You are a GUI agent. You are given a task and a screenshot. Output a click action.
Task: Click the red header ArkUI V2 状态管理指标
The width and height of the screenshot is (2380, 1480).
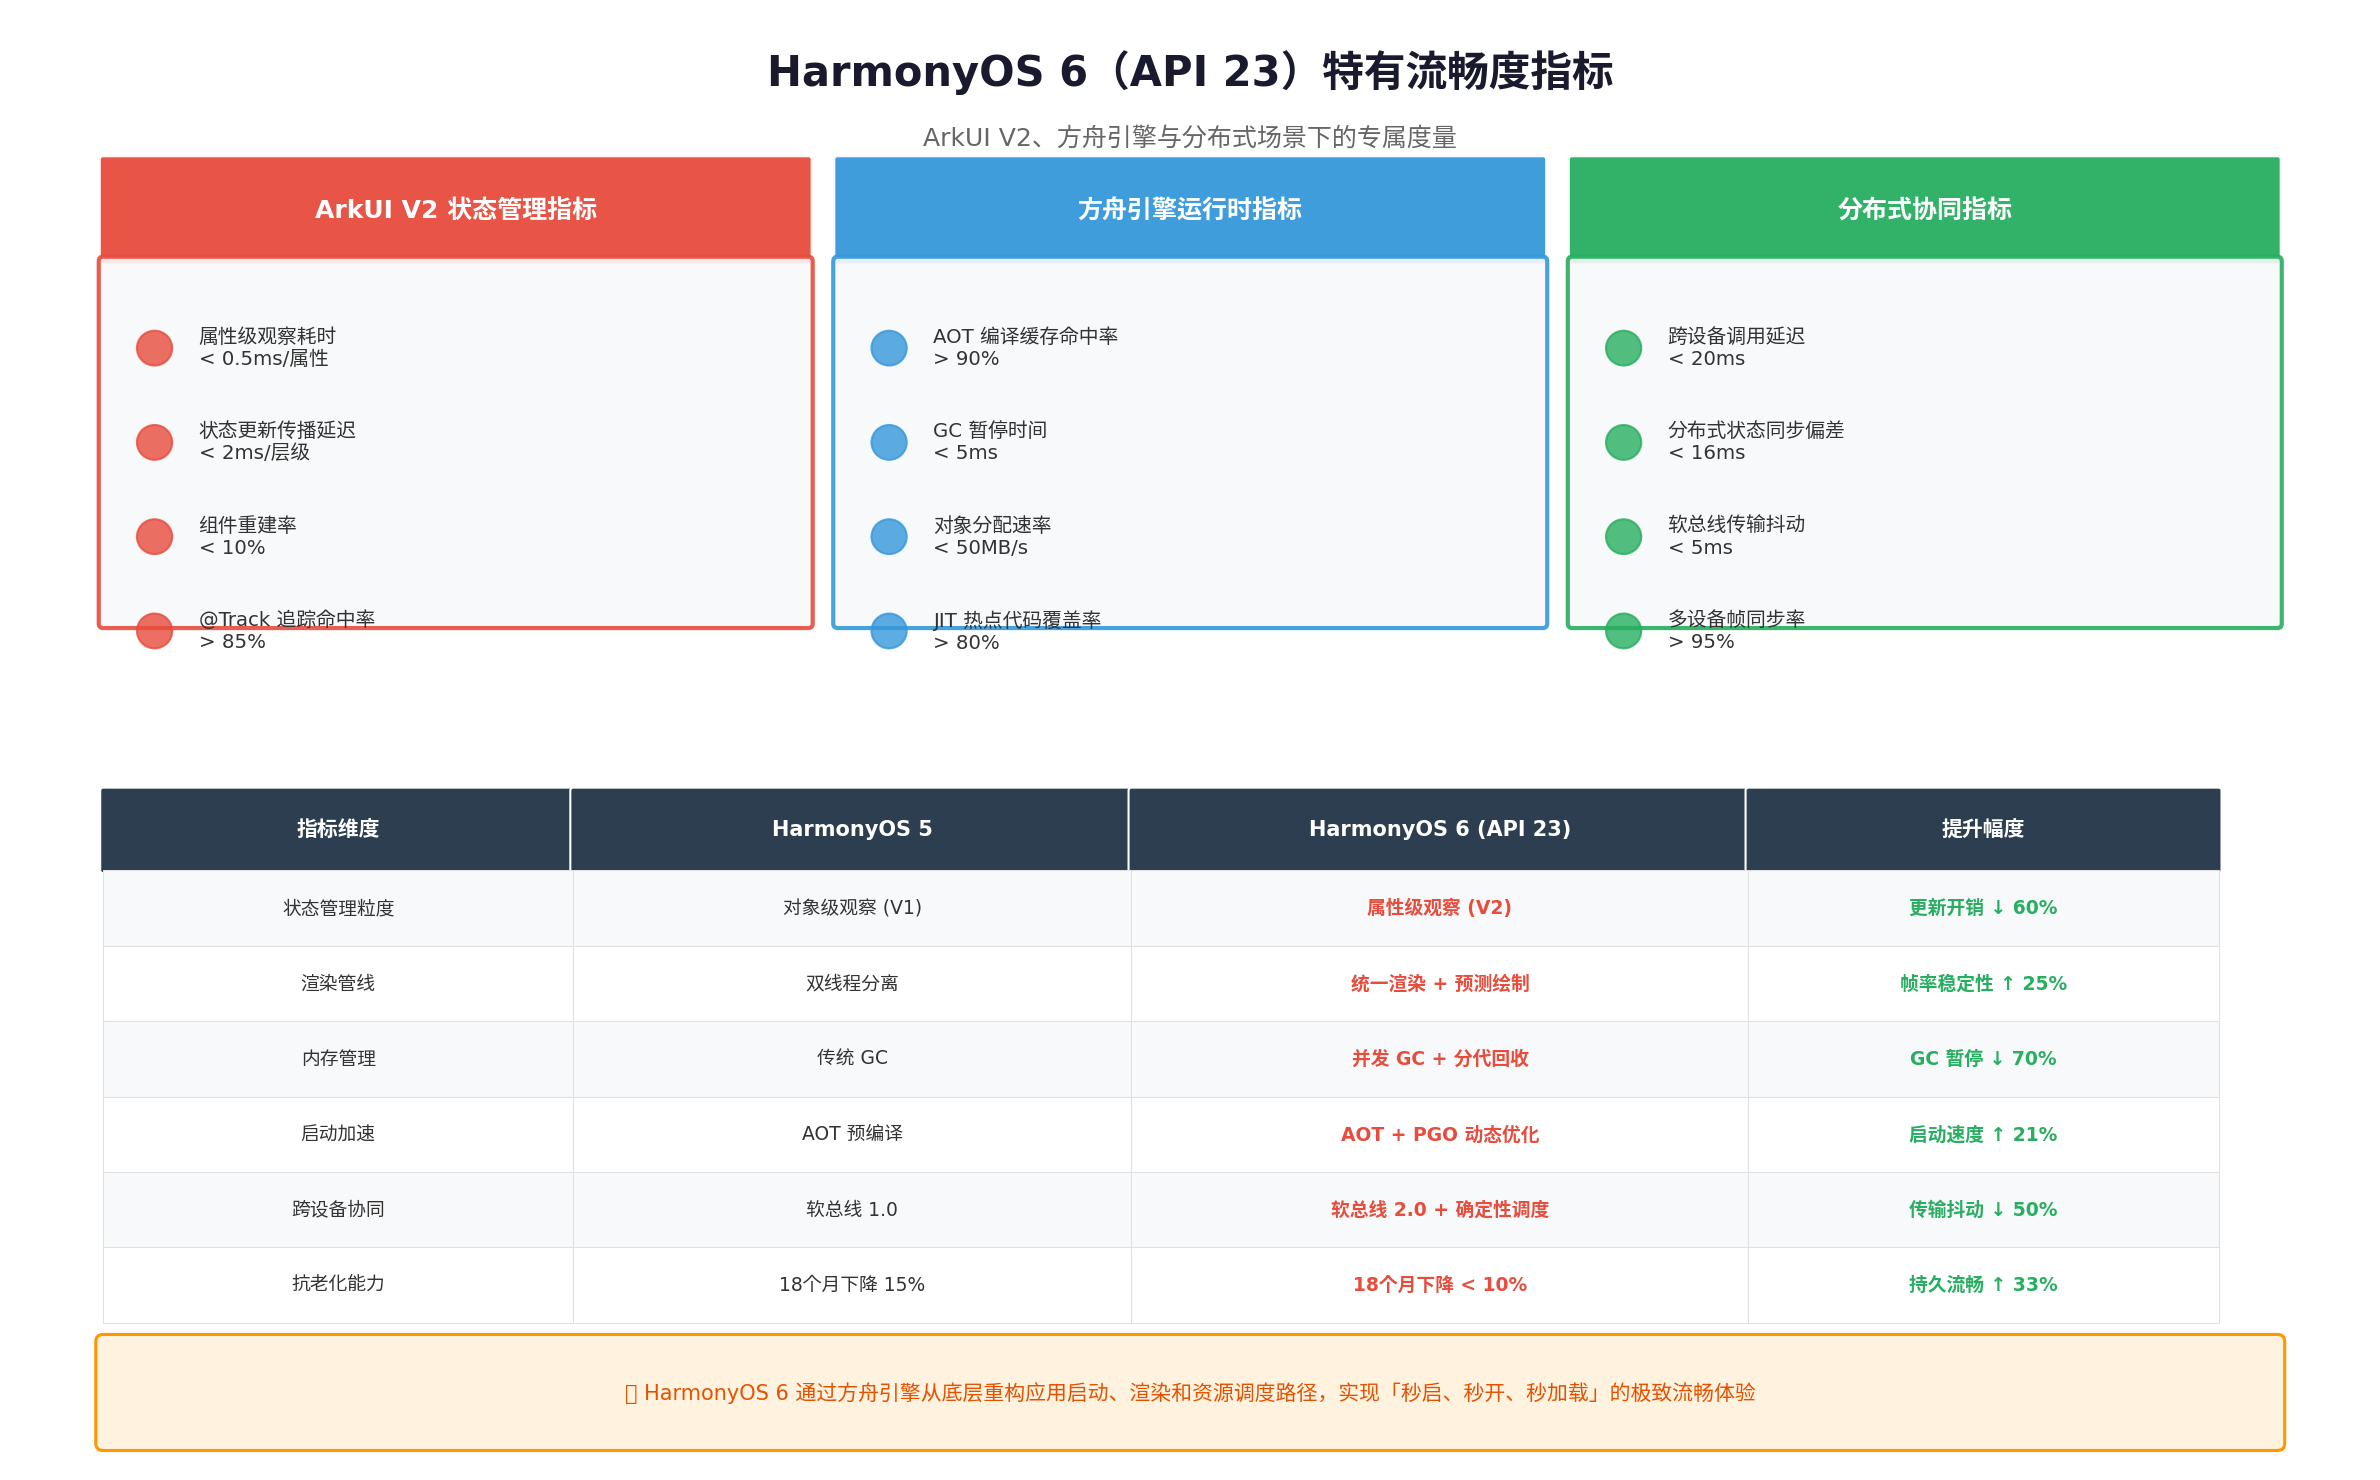pos(456,209)
